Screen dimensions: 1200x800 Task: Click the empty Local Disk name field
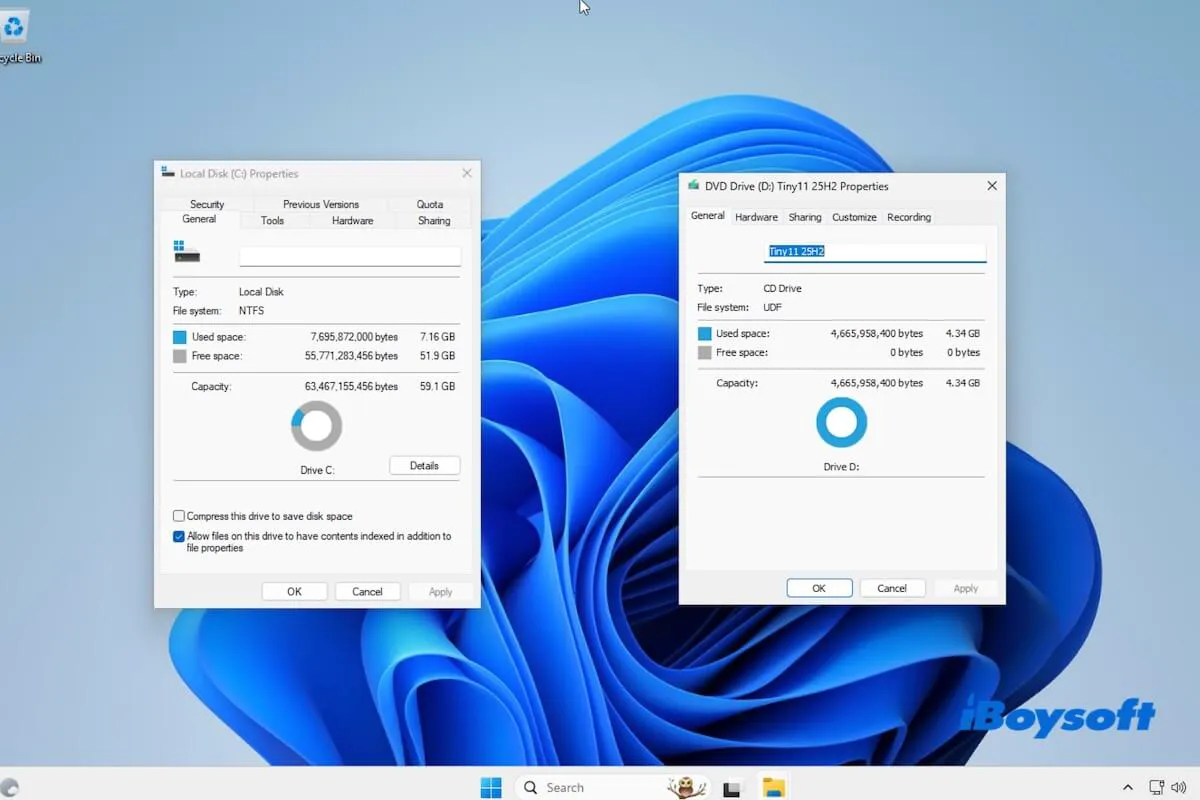coord(349,256)
